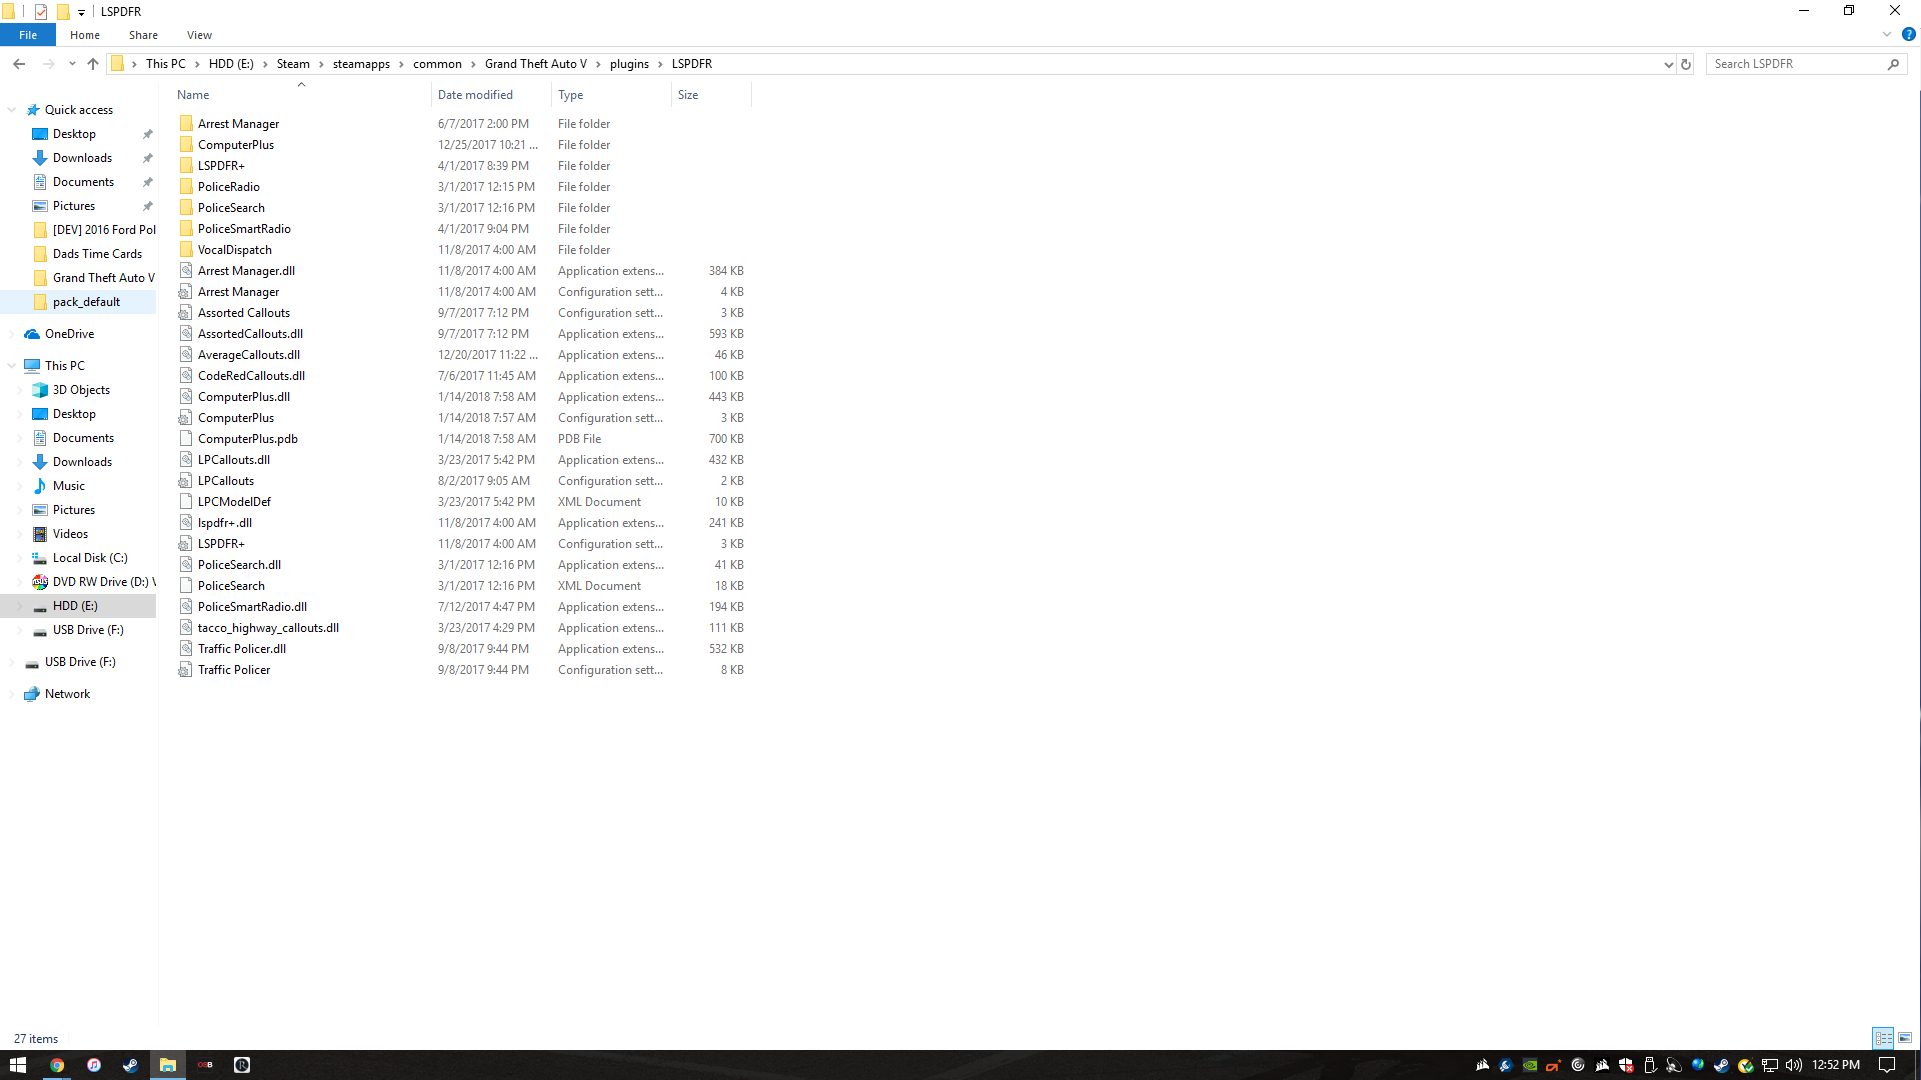Click the Back navigation arrow
Image resolution: width=1921 pixels, height=1080 pixels.
tap(19, 64)
